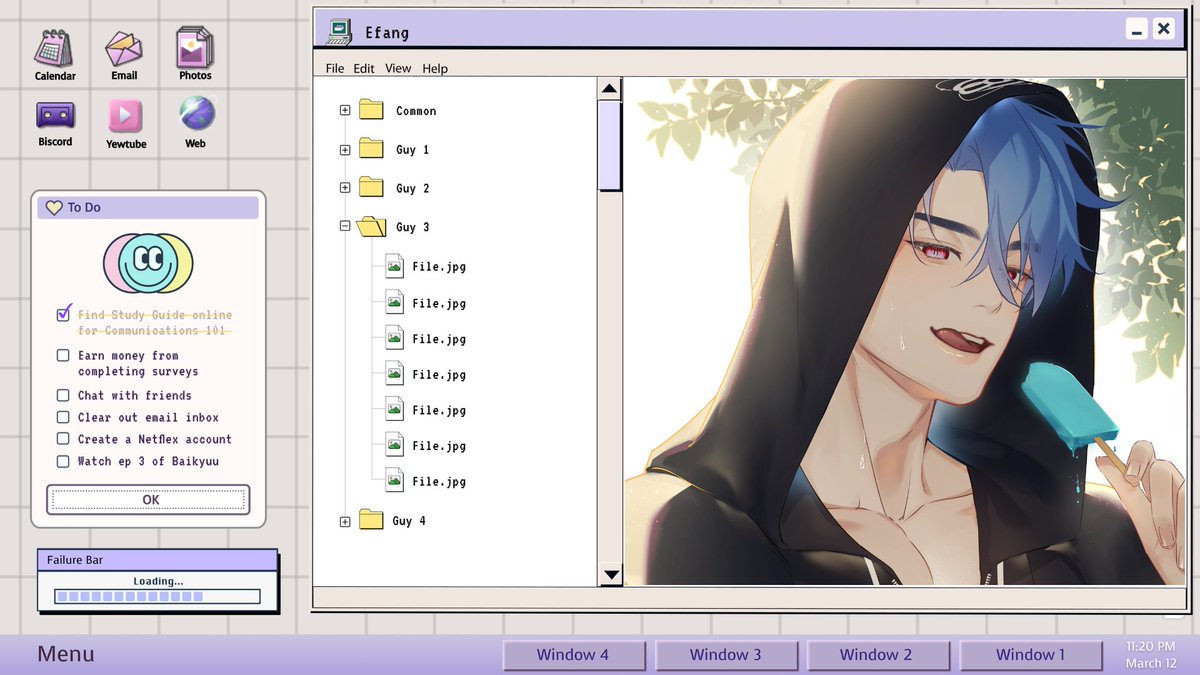Switch to Window 3 on the taskbar
This screenshot has height=675, width=1200.
point(727,655)
